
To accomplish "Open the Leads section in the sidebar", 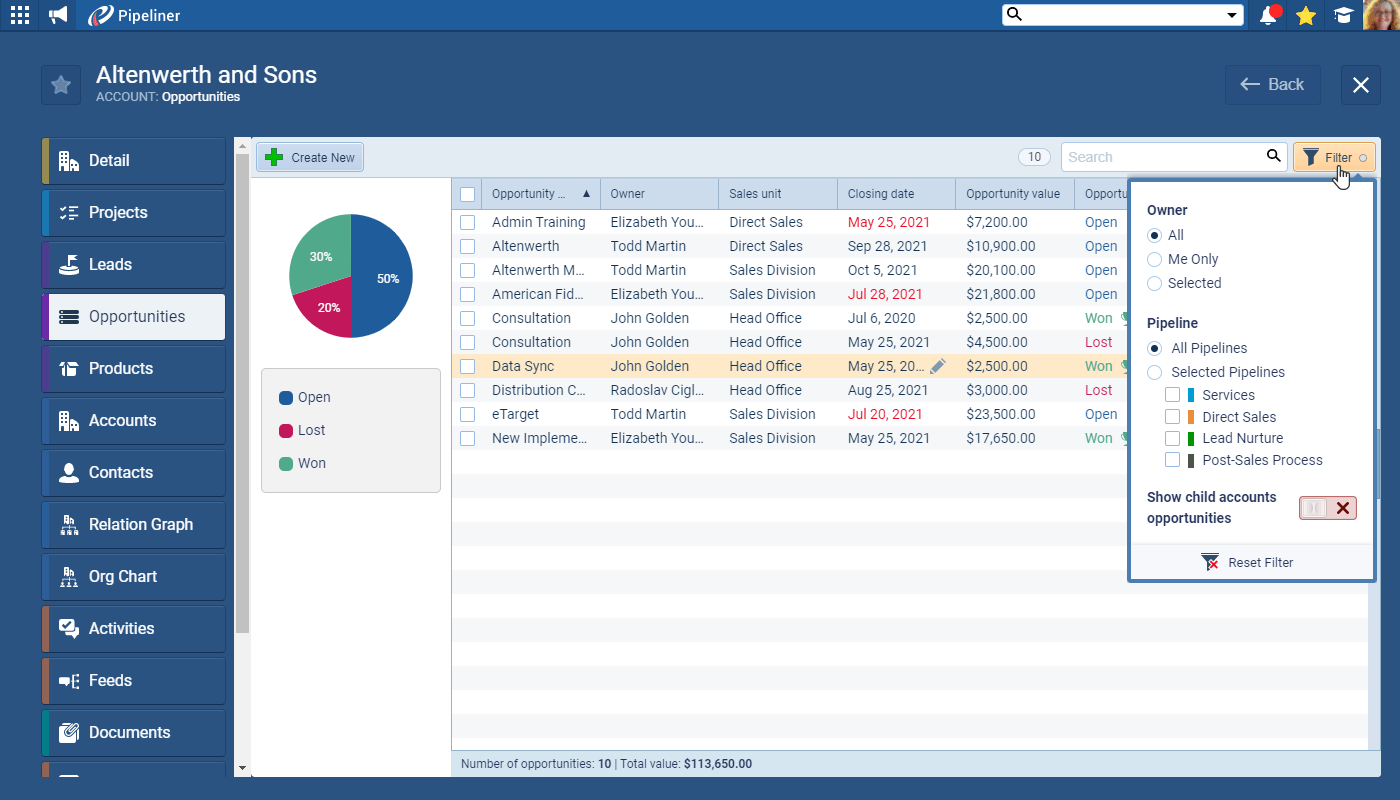I will pyautogui.click(x=132, y=264).
